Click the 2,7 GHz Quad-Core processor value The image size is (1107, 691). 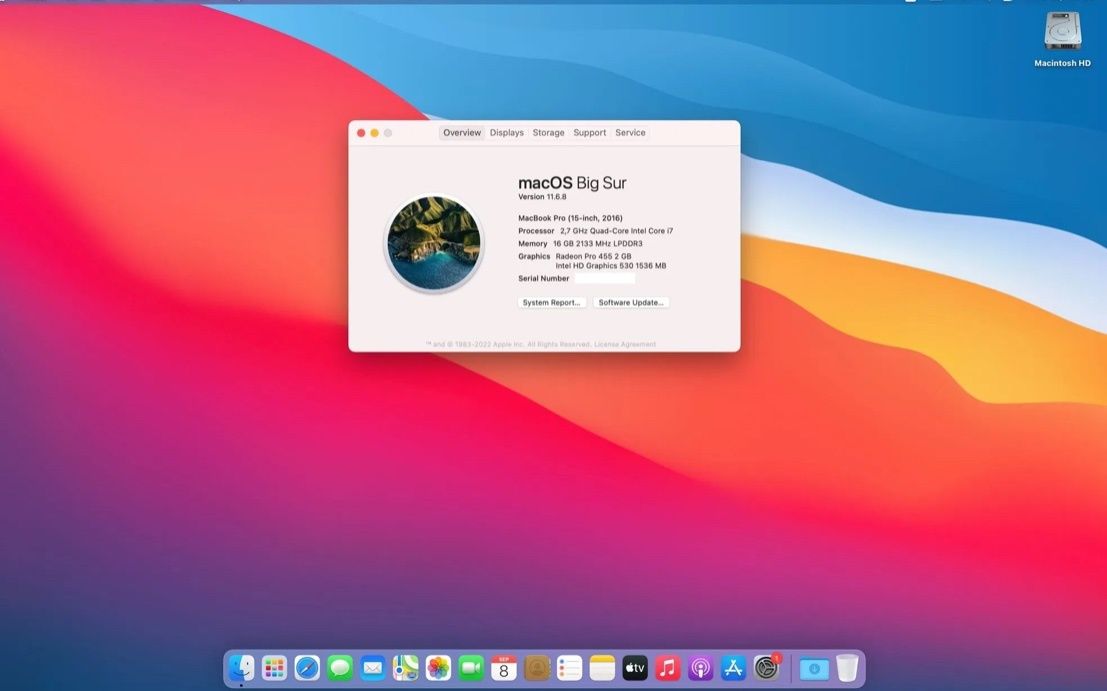tap(616, 231)
